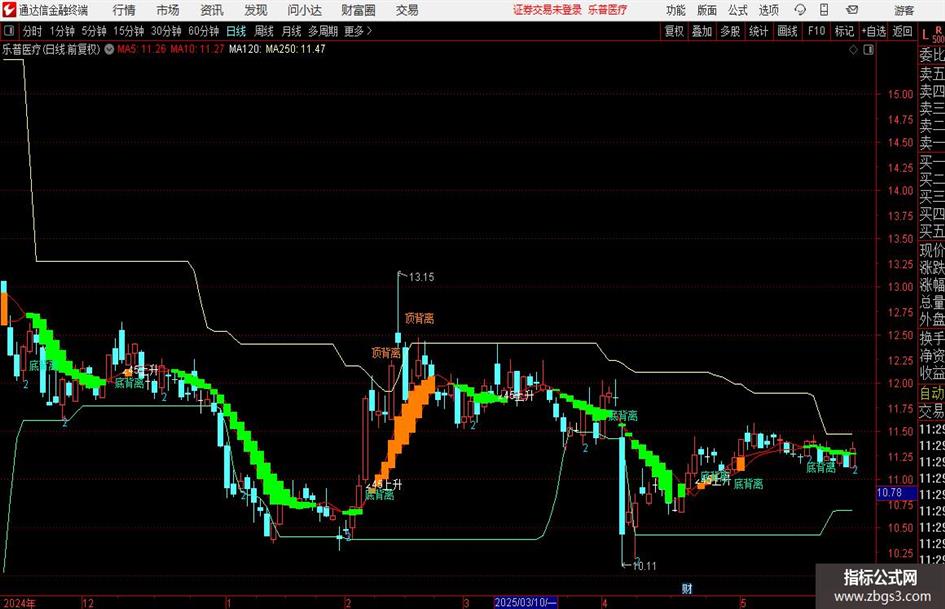The height and width of the screenshot is (609, 945).
Task: Open the F10 company info
Action: coord(817,31)
